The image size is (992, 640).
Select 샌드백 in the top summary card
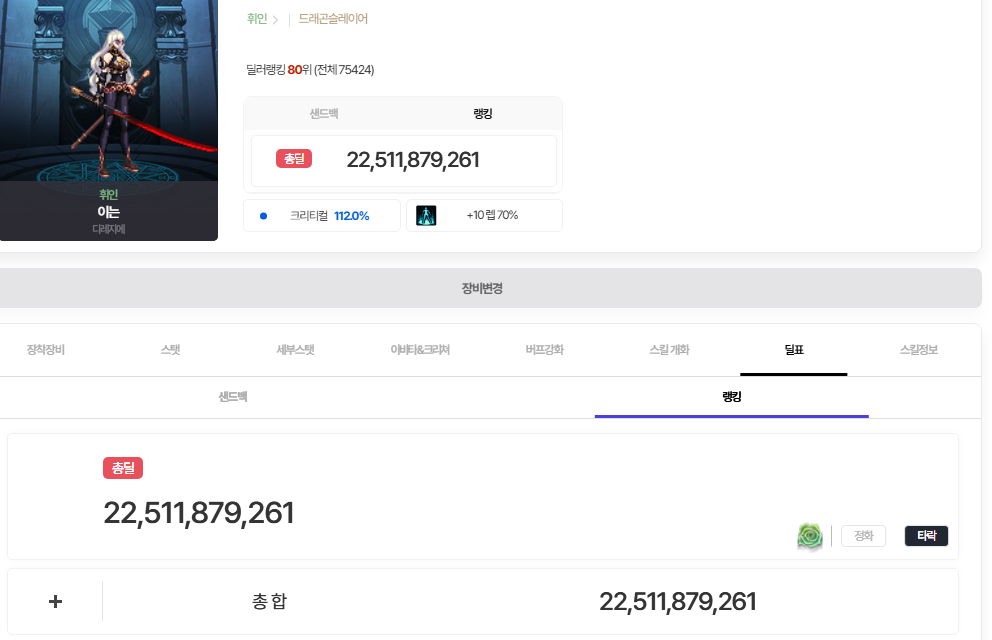[x=324, y=114]
